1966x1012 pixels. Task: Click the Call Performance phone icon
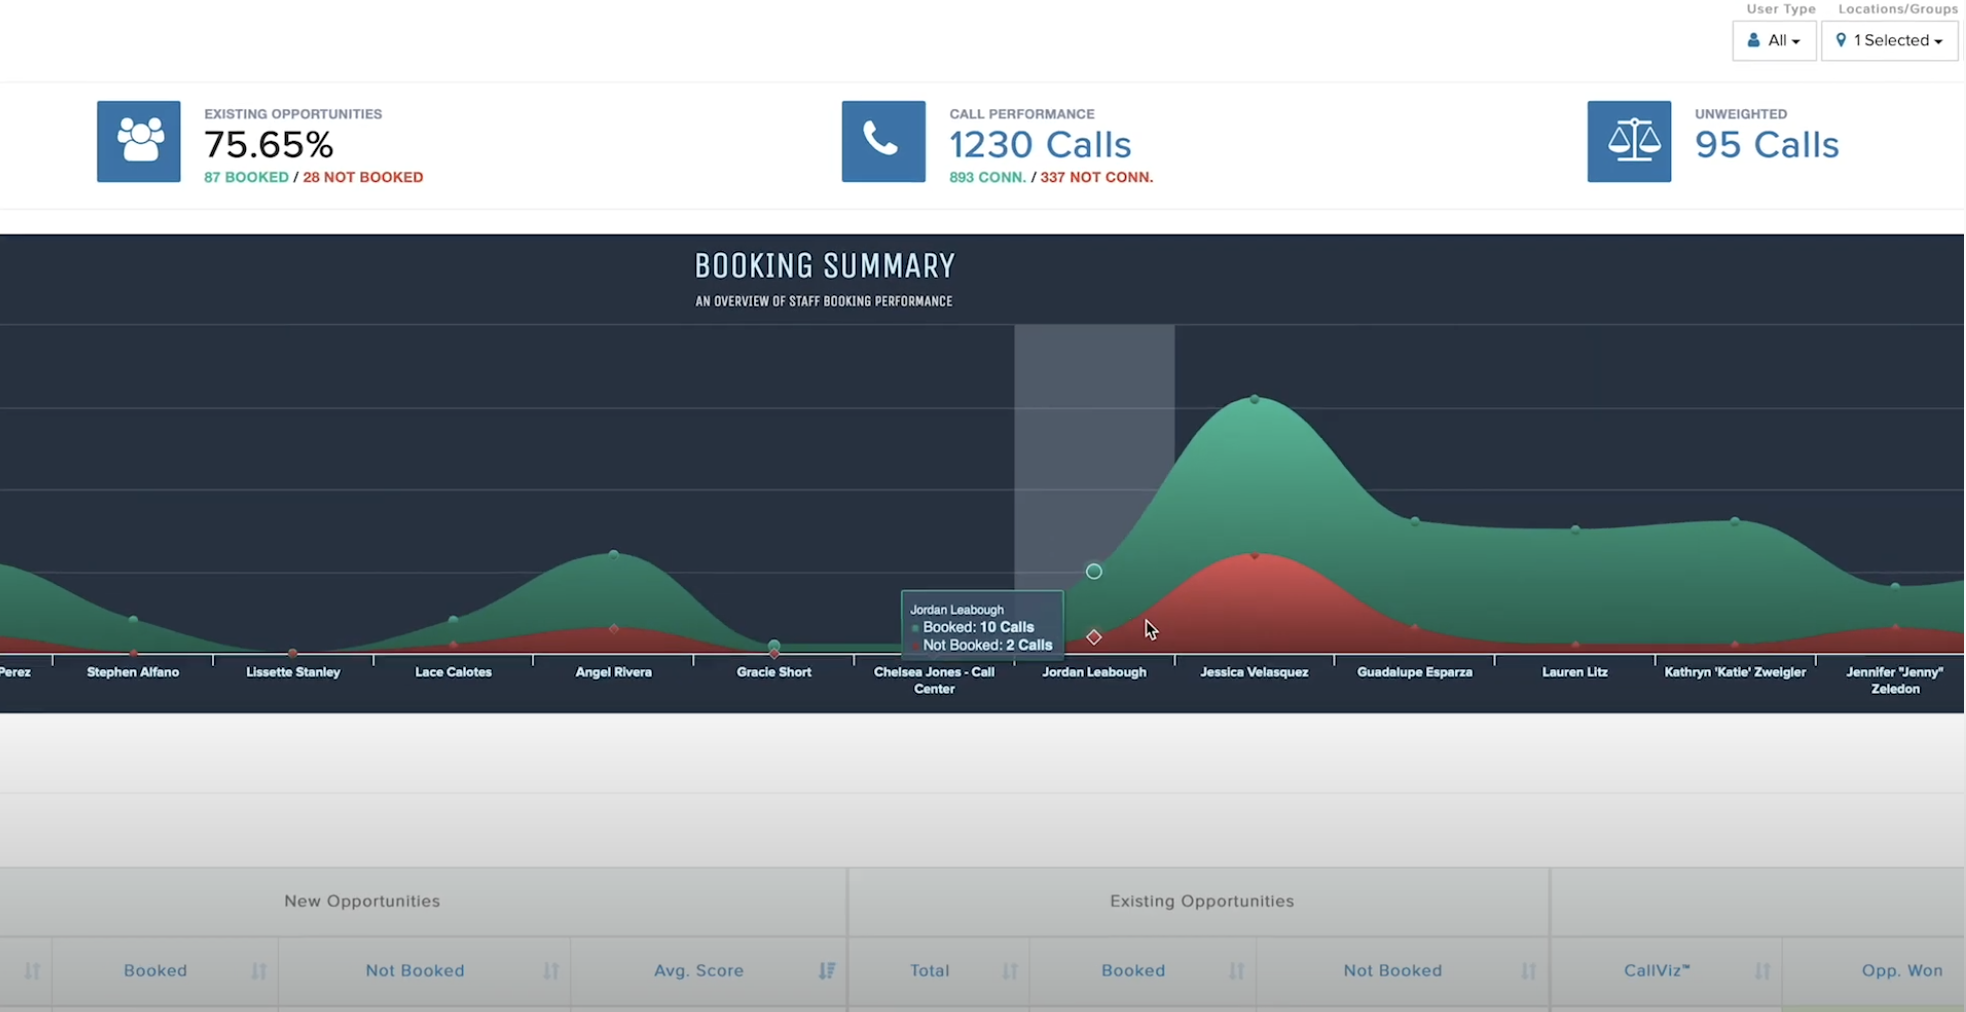tap(884, 141)
